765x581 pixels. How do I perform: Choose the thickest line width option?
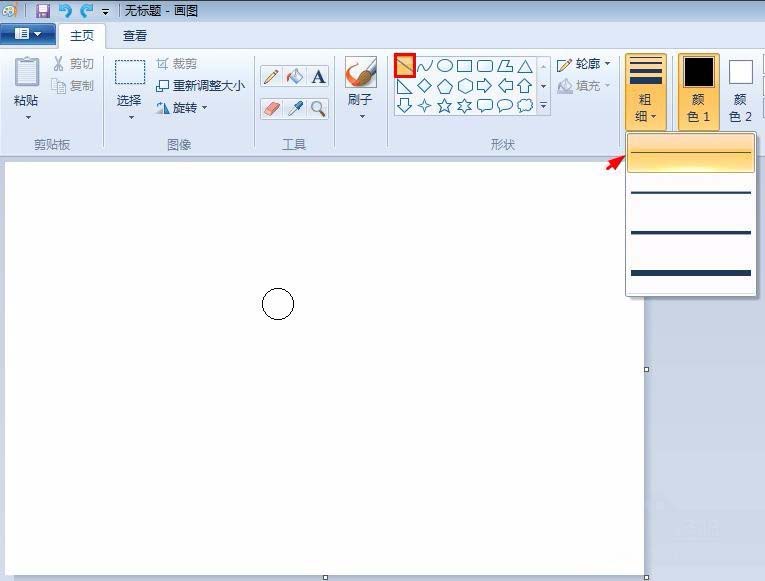tap(691, 273)
